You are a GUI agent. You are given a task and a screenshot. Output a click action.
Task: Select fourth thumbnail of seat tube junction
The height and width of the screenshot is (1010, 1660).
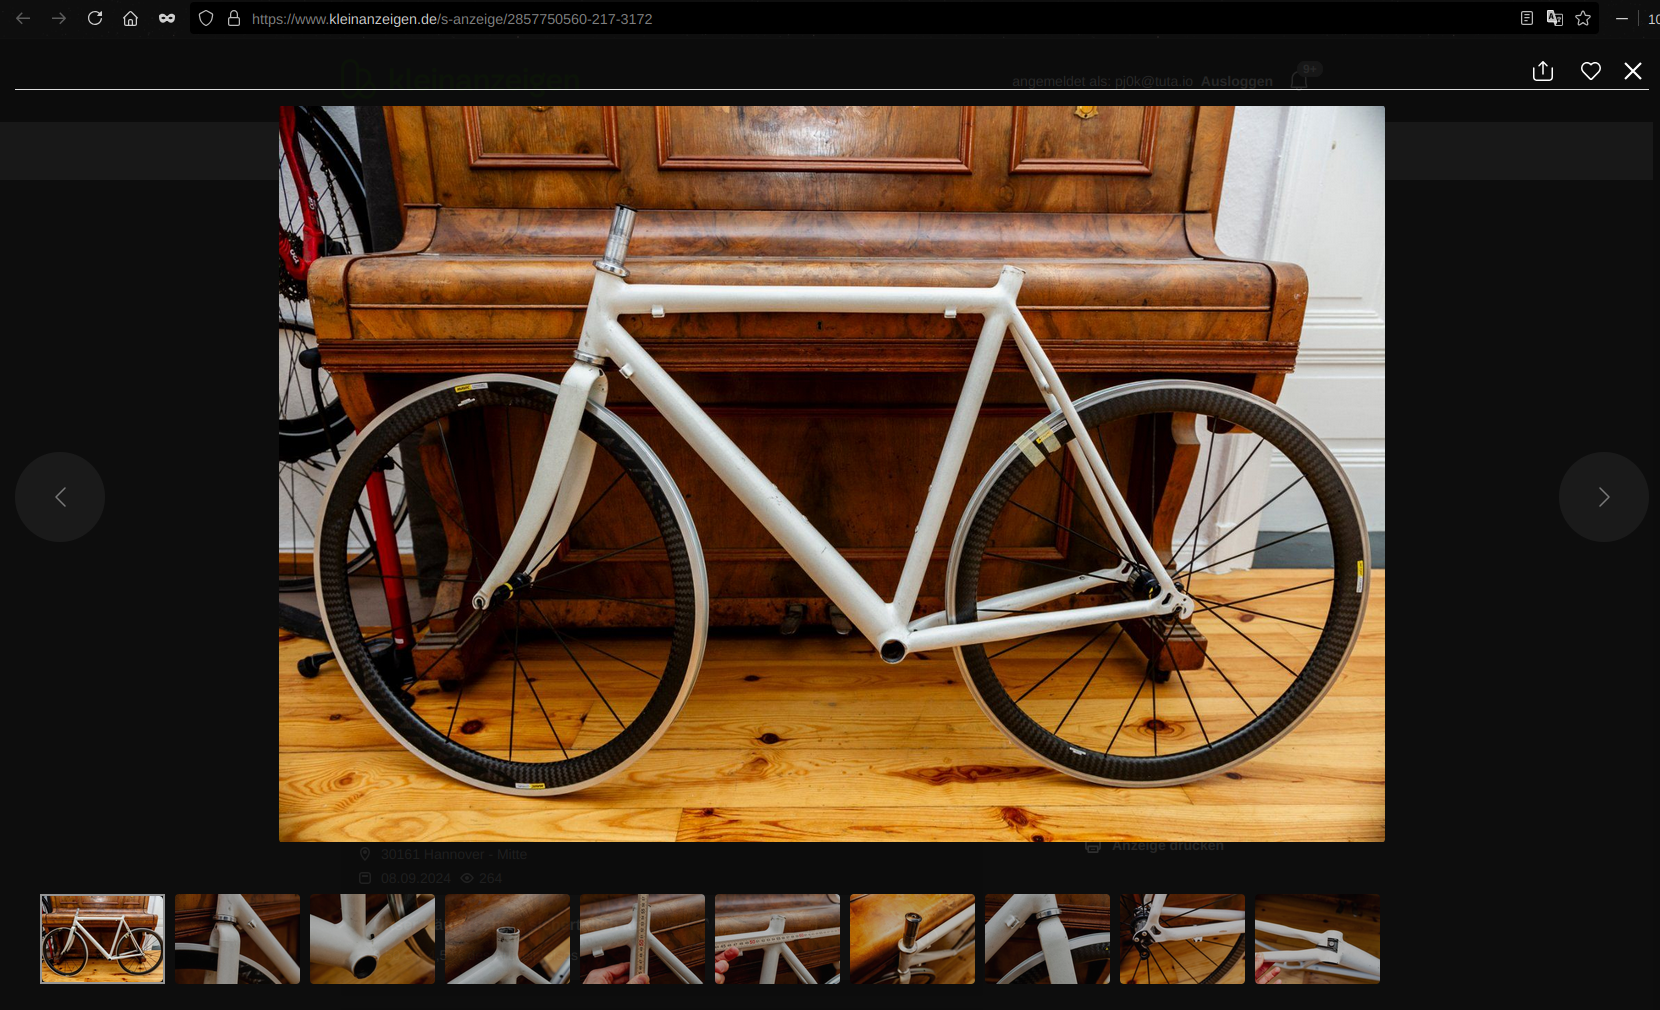[507, 939]
